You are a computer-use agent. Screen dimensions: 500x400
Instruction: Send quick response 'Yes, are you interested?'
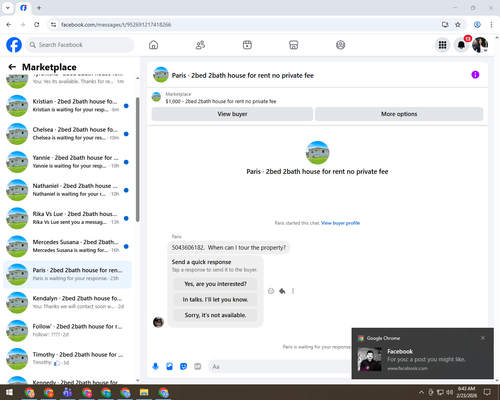tap(215, 284)
